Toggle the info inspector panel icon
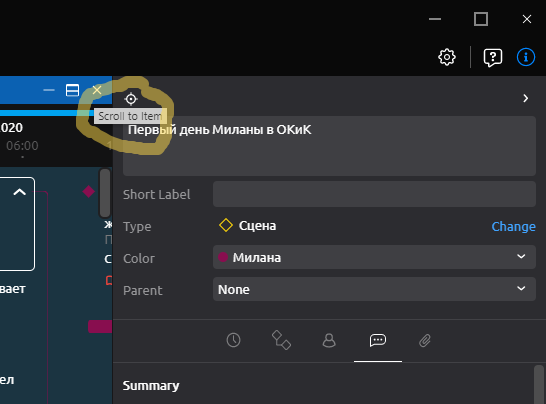 pyautogui.click(x=525, y=57)
